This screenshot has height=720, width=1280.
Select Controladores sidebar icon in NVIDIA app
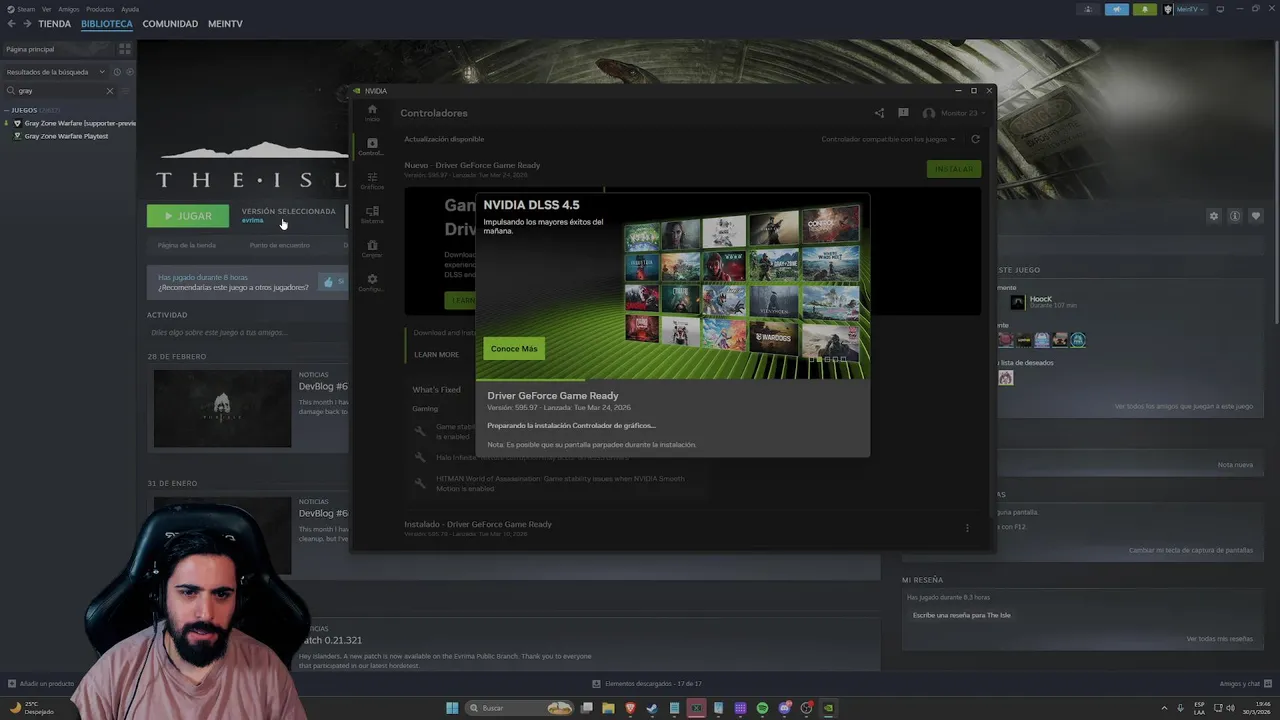click(372, 146)
